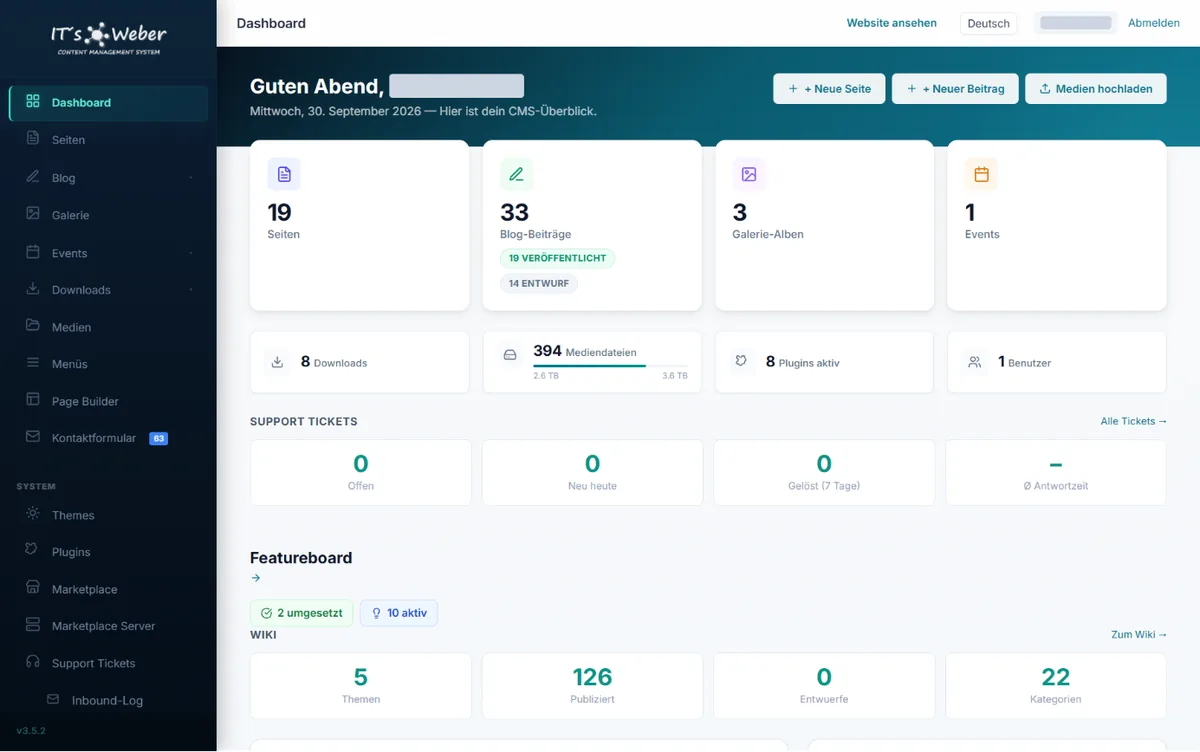This screenshot has height=752, width=1200.
Task: Click the IT's Weber logo
Action: click(108, 37)
